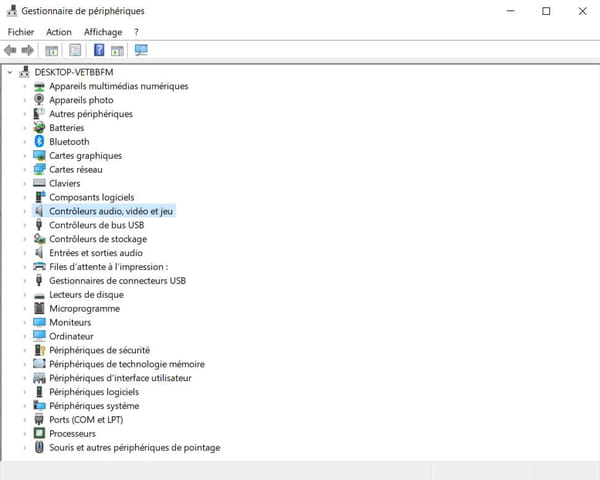Click the Cartes graphiques display icon
The width and height of the screenshot is (600, 480).
click(x=39, y=155)
